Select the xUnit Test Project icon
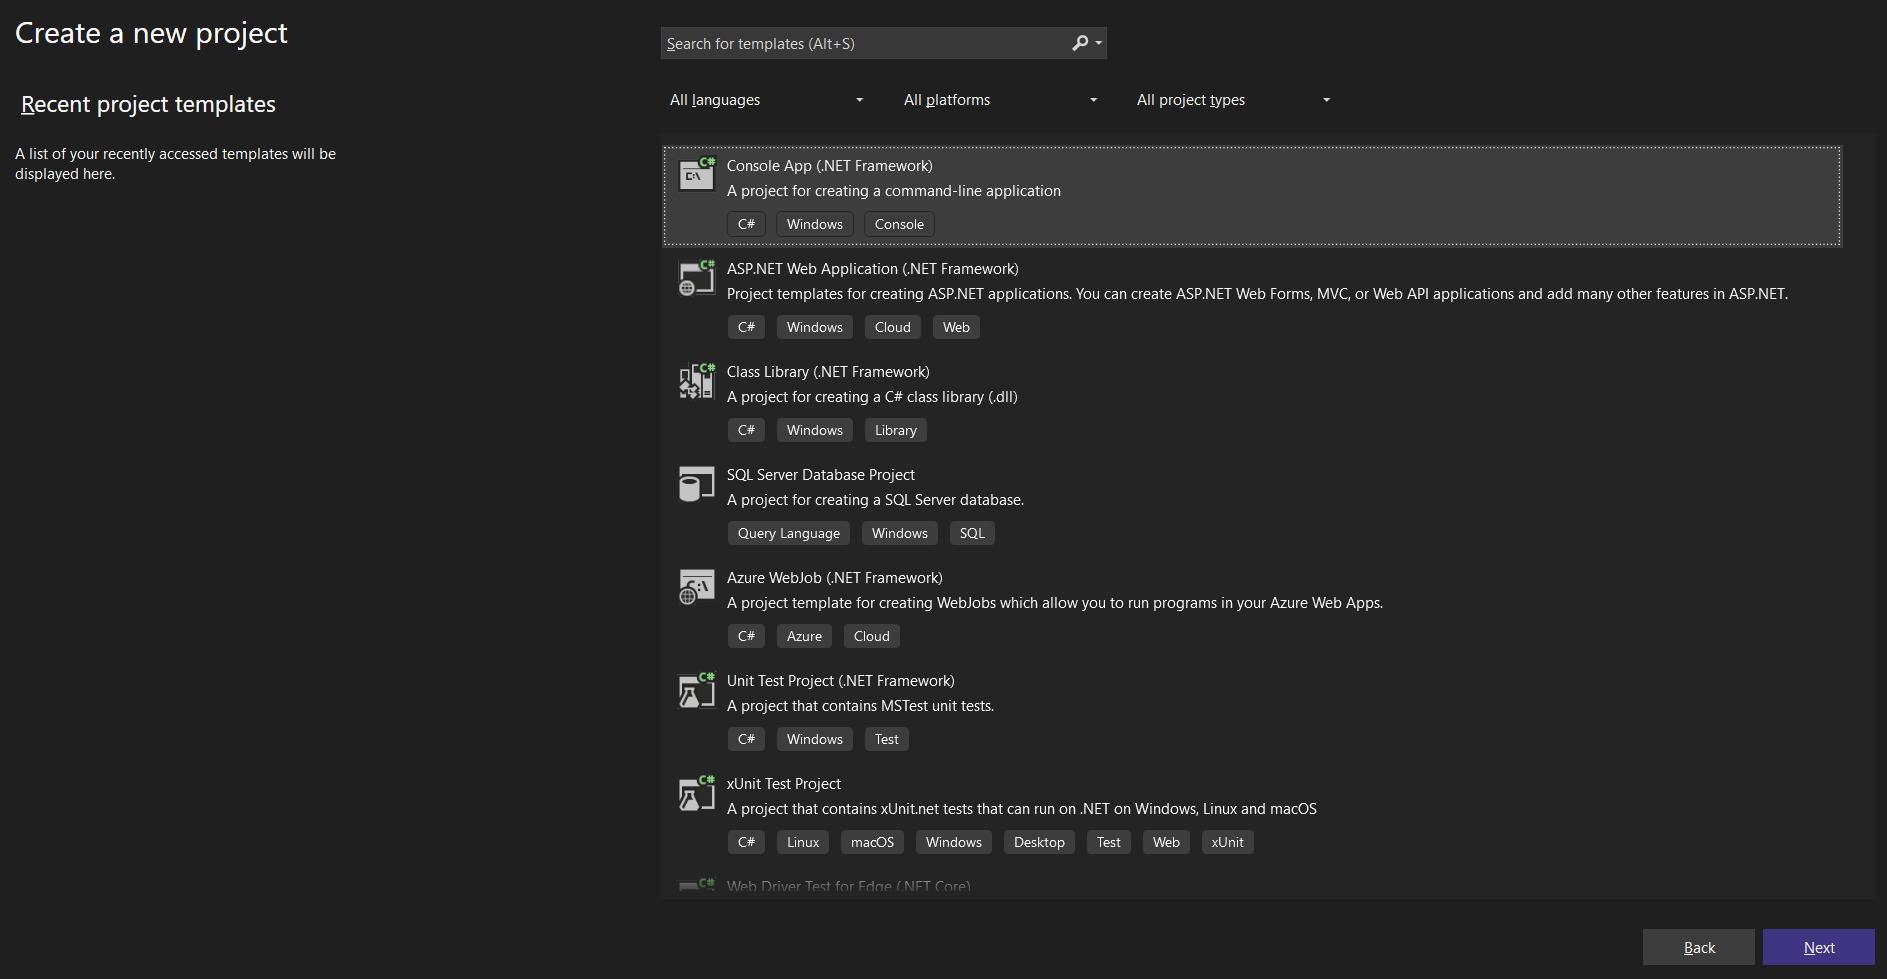 [697, 793]
